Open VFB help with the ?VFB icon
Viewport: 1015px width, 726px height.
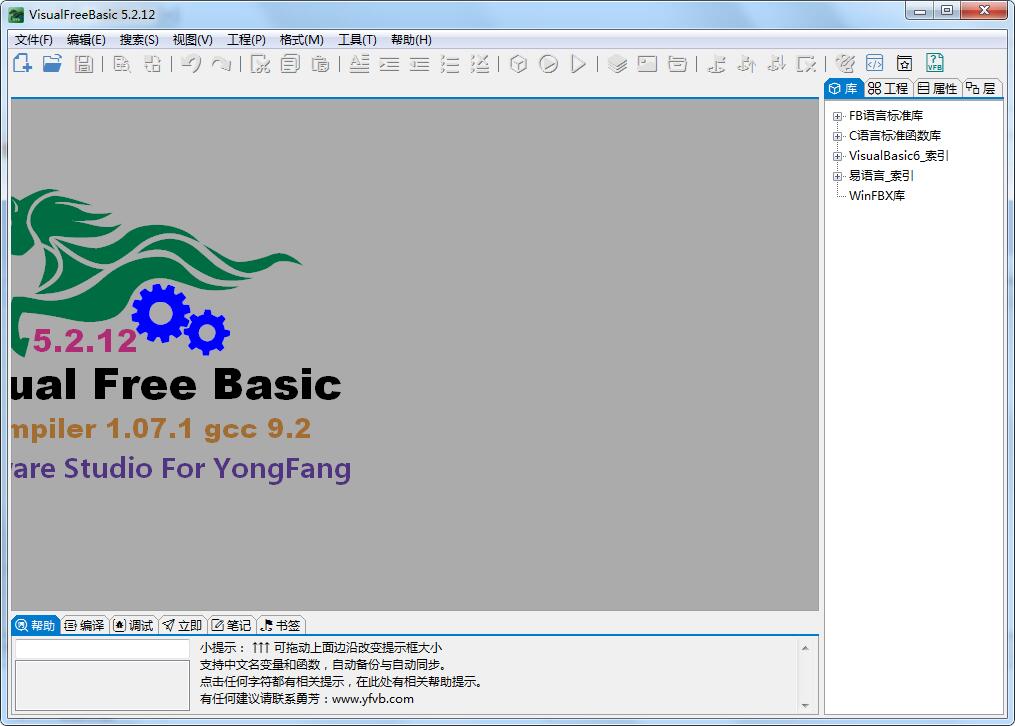[933, 63]
